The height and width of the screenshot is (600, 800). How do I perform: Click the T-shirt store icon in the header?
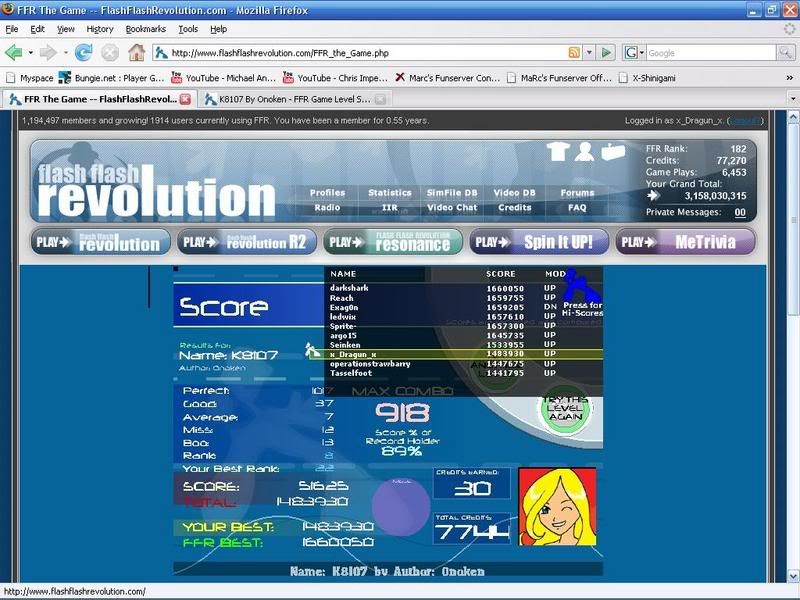[x=560, y=152]
